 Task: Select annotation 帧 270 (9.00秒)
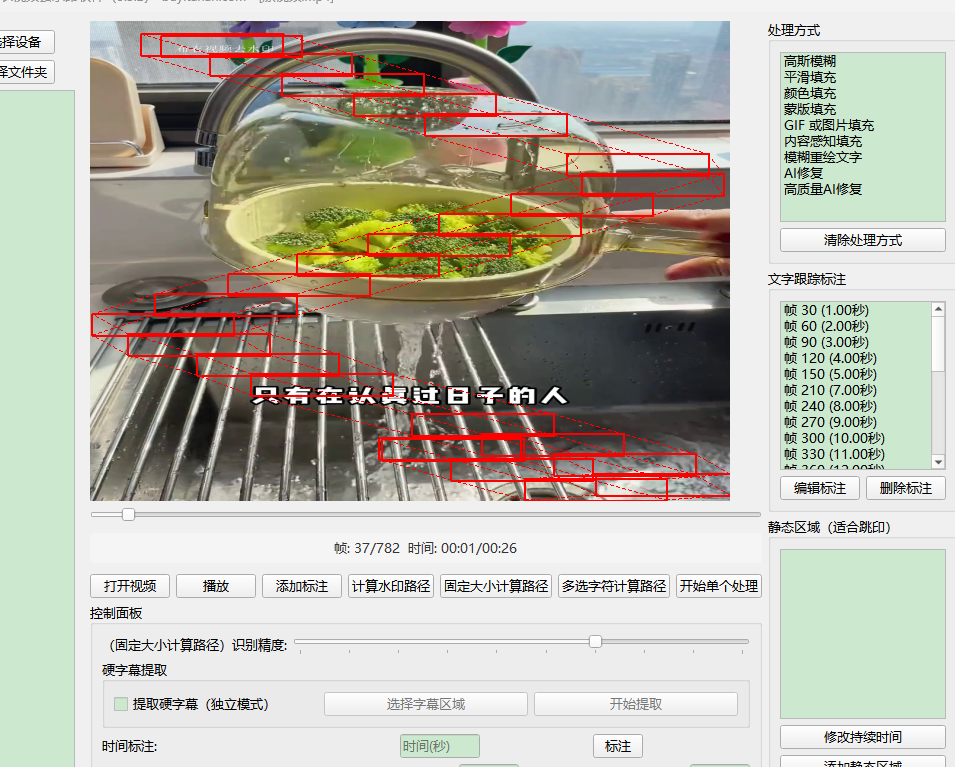830,422
